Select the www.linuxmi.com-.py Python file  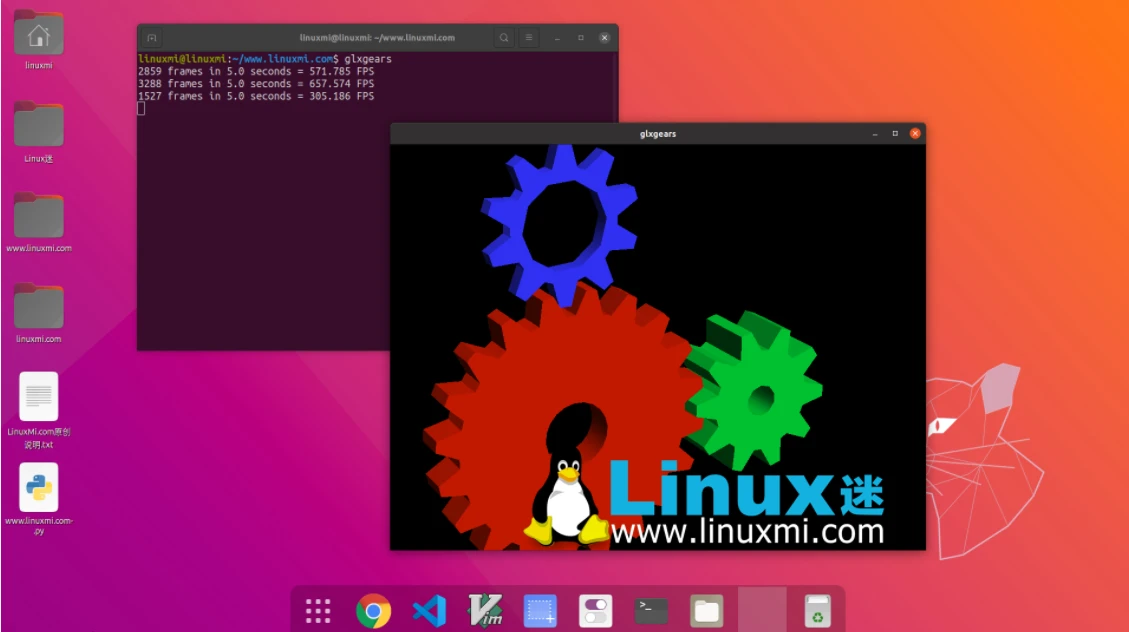click(38, 487)
